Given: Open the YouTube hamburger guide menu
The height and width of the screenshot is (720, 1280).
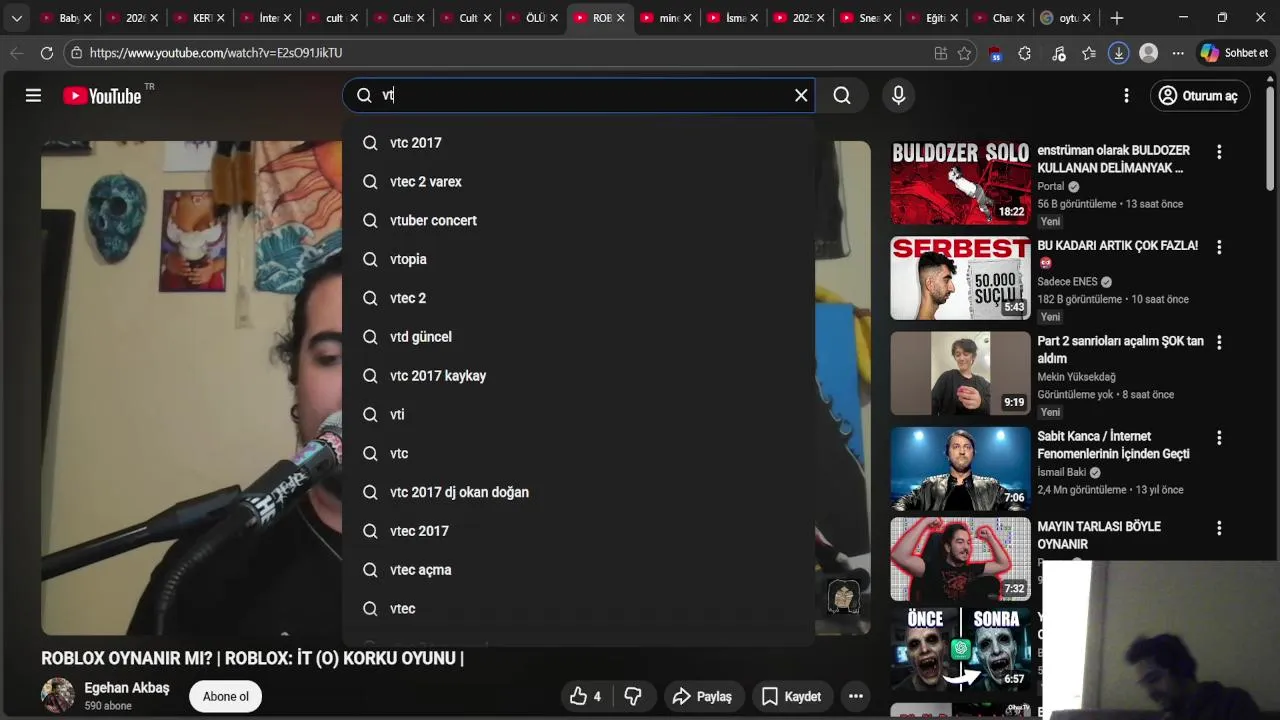Looking at the screenshot, I should (33, 95).
